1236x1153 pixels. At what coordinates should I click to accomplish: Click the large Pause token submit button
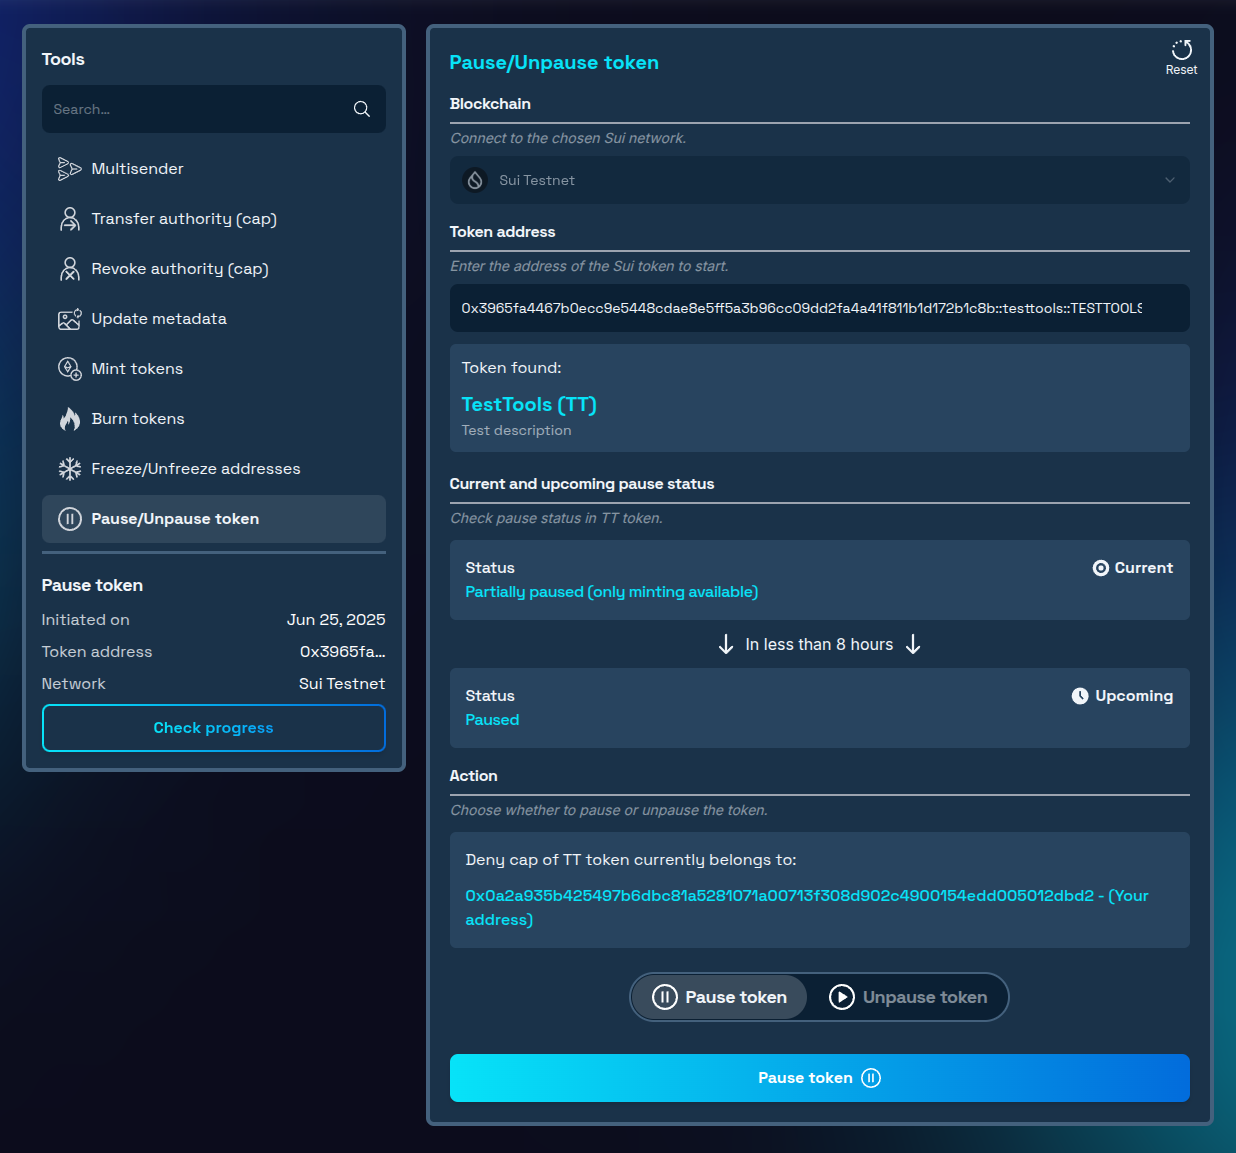click(x=820, y=1078)
